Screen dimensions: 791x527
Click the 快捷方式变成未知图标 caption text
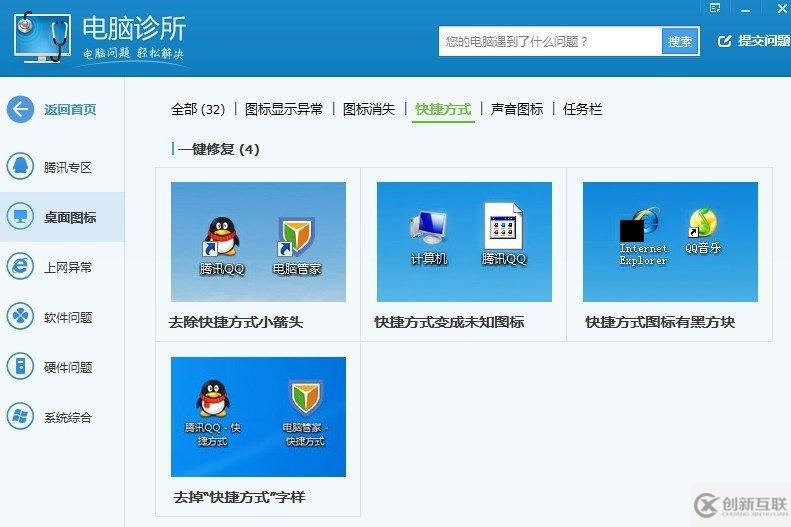[x=449, y=322]
